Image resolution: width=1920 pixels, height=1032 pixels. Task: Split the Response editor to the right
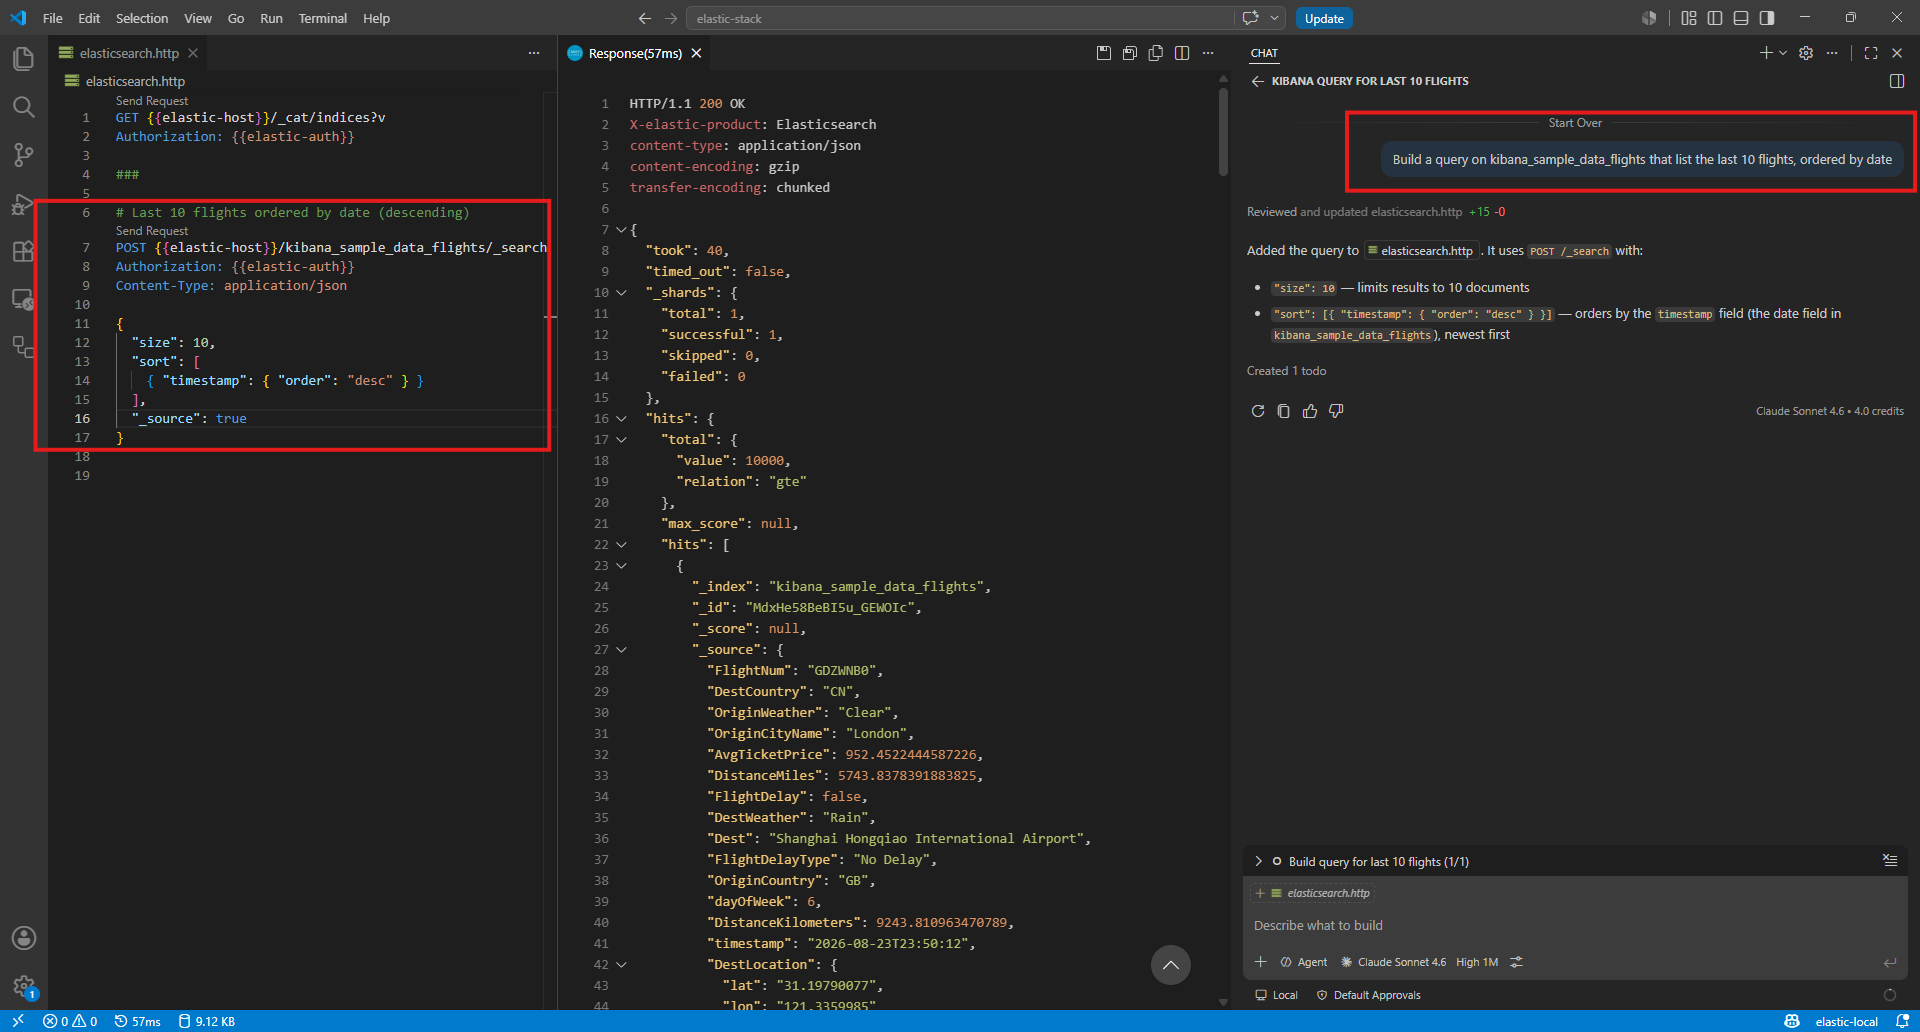click(1182, 53)
